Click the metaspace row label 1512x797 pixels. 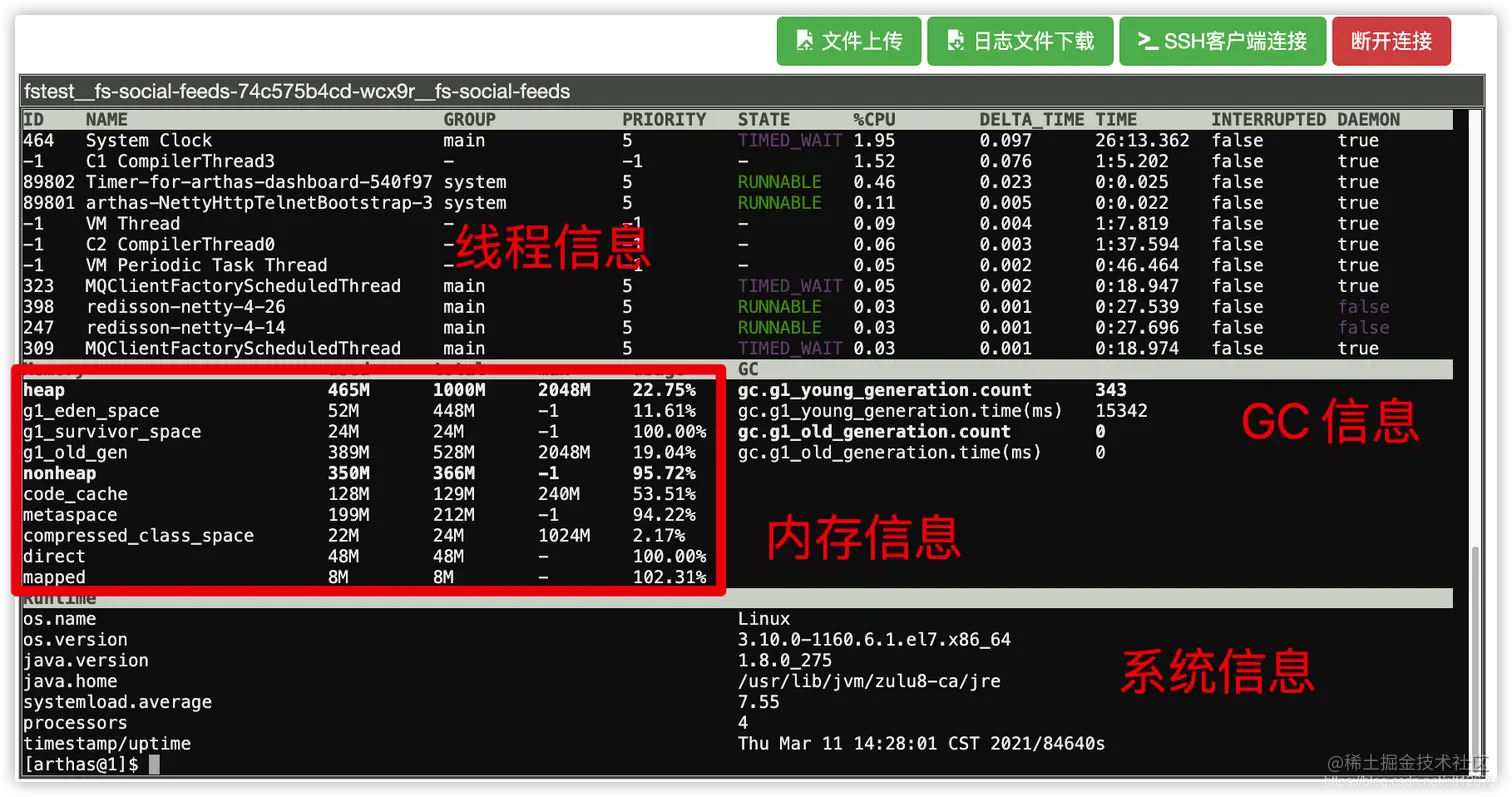point(70,515)
